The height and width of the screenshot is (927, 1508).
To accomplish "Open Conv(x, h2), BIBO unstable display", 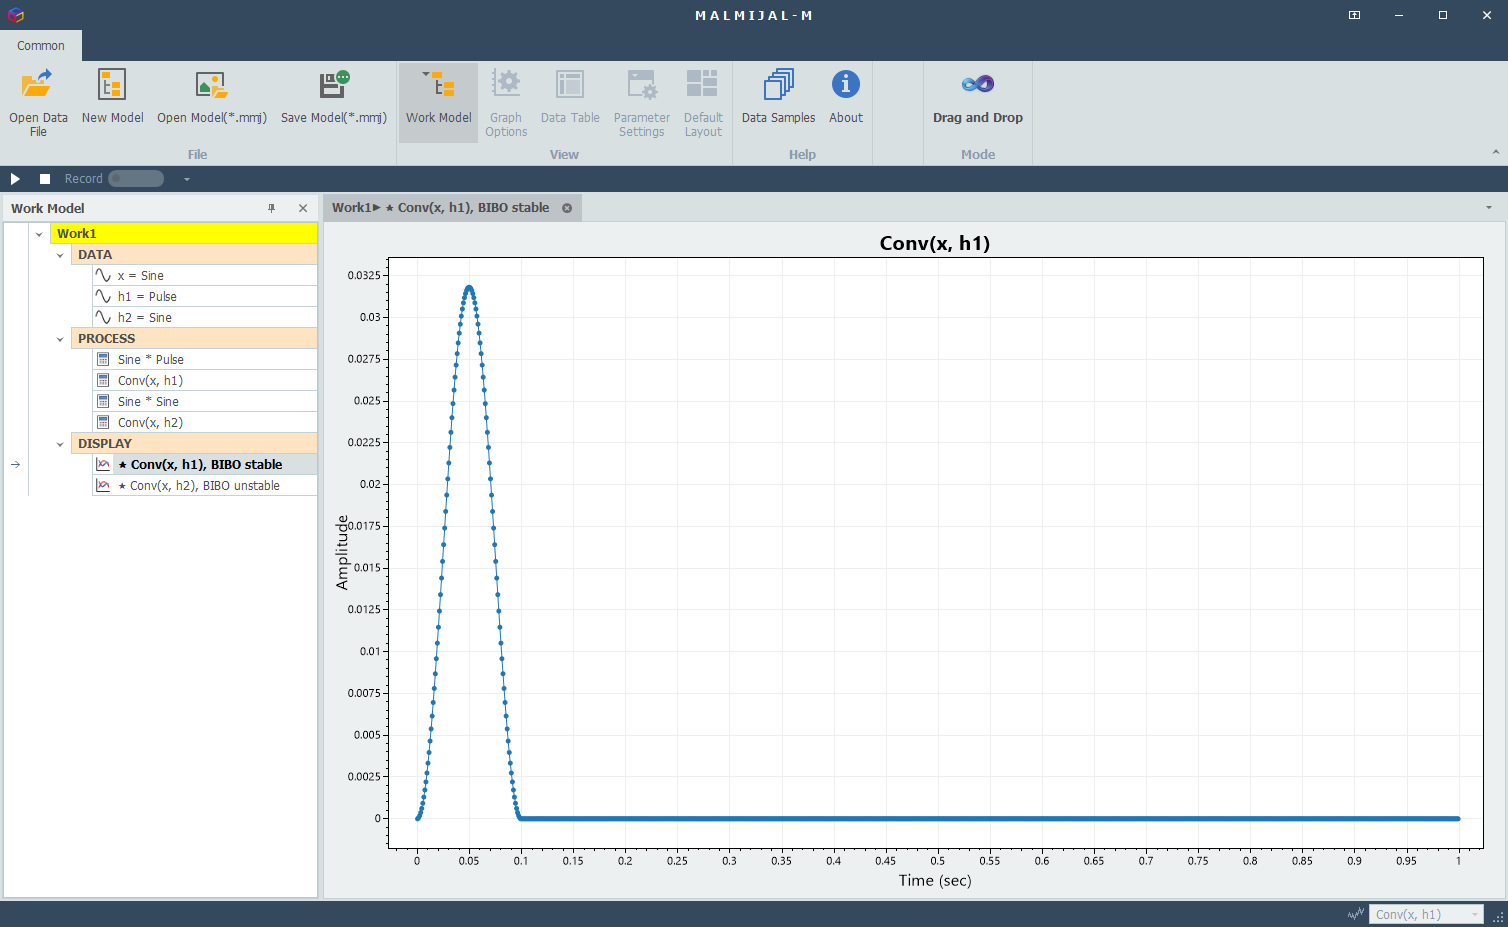I will tap(205, 486).
